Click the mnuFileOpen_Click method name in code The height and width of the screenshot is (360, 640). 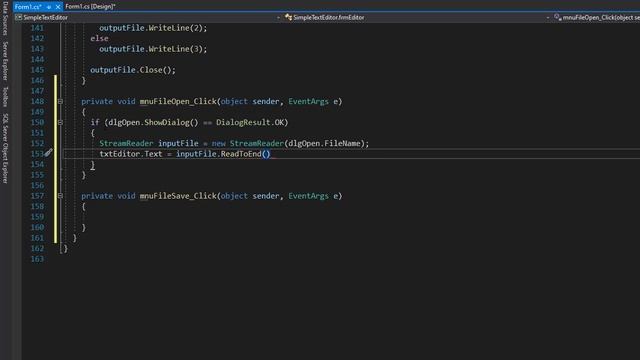[178, 101]
